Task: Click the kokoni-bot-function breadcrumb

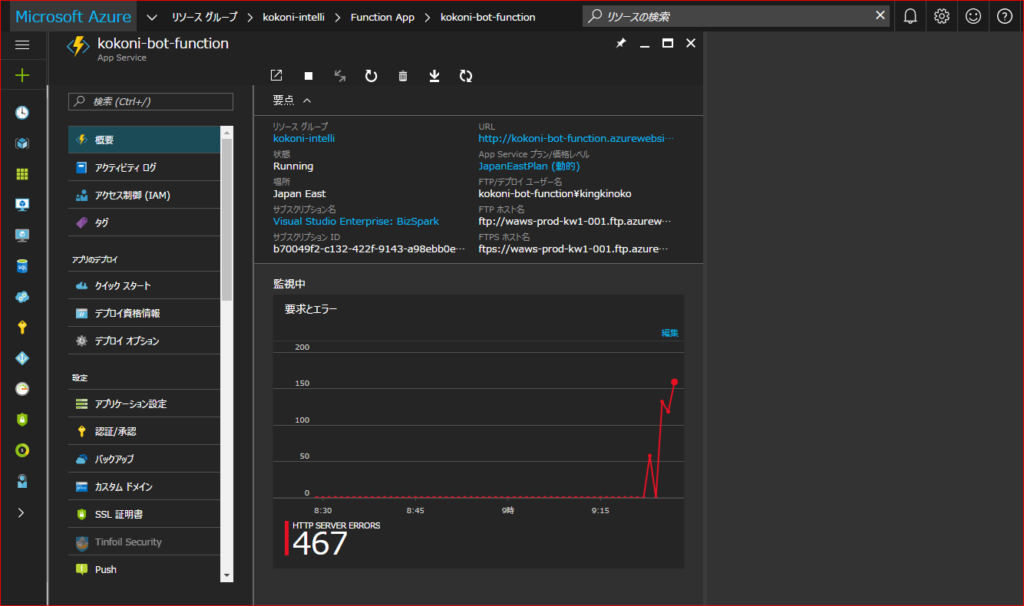Action: point(488,17)
